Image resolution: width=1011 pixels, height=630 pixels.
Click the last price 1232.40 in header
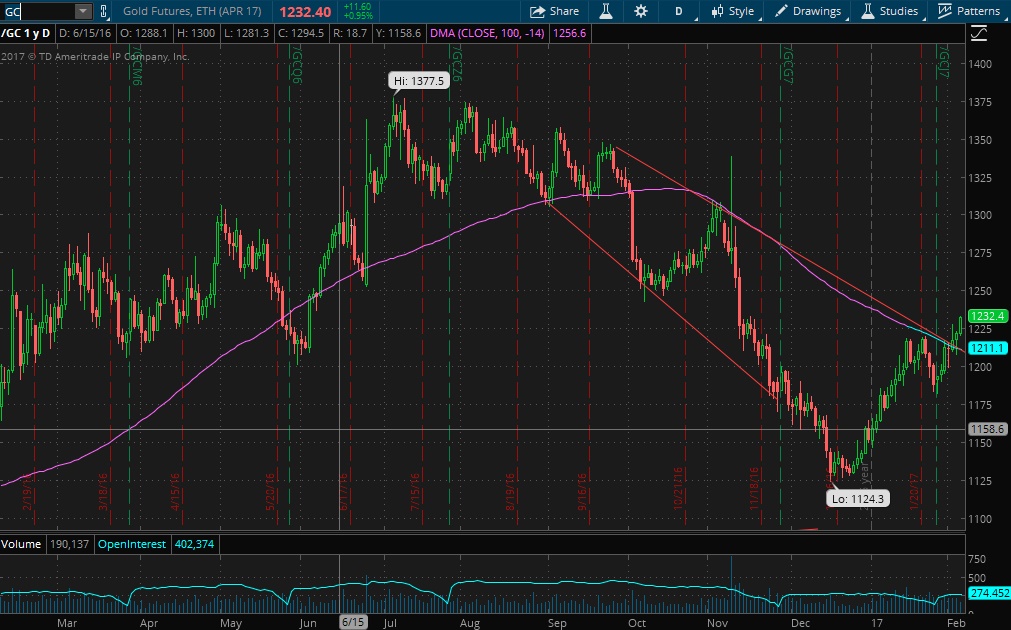click(x=305, y=12)
